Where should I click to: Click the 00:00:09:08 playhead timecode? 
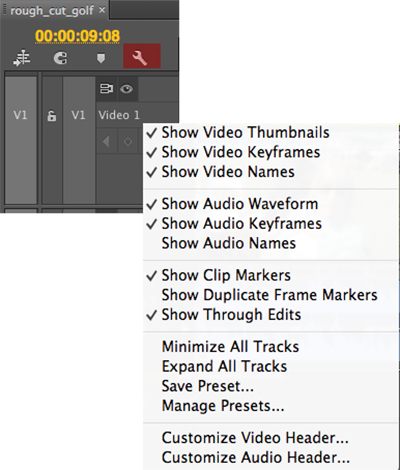77,36
